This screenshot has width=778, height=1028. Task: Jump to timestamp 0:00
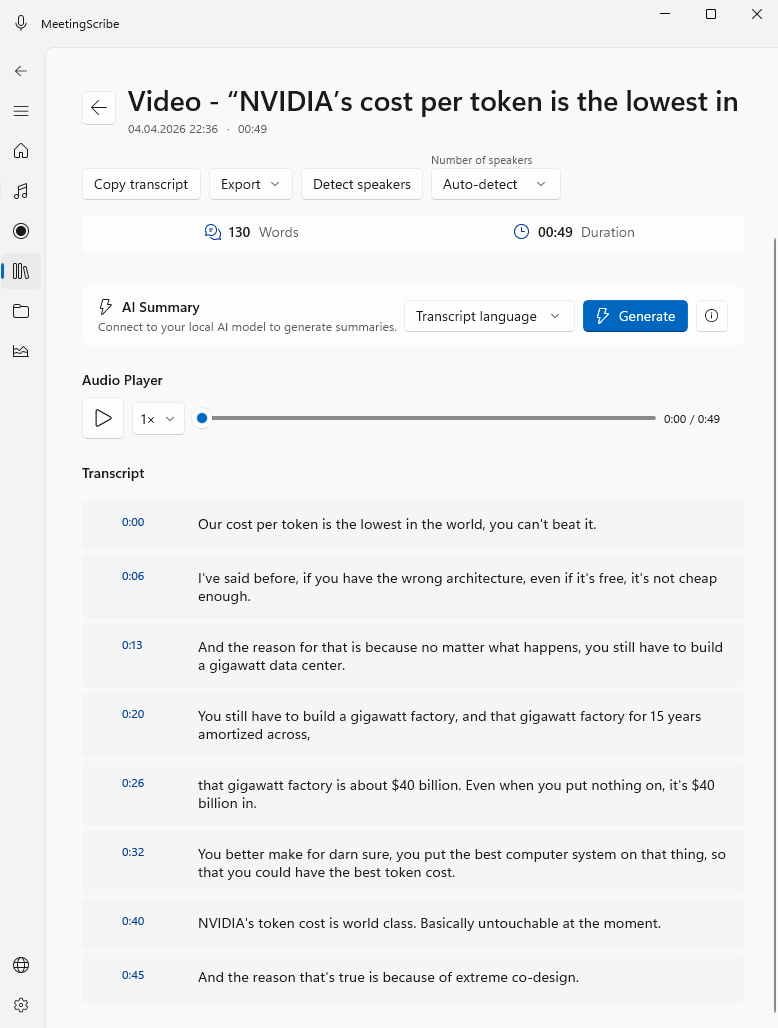pyautogui.click(x=133, y=522)
